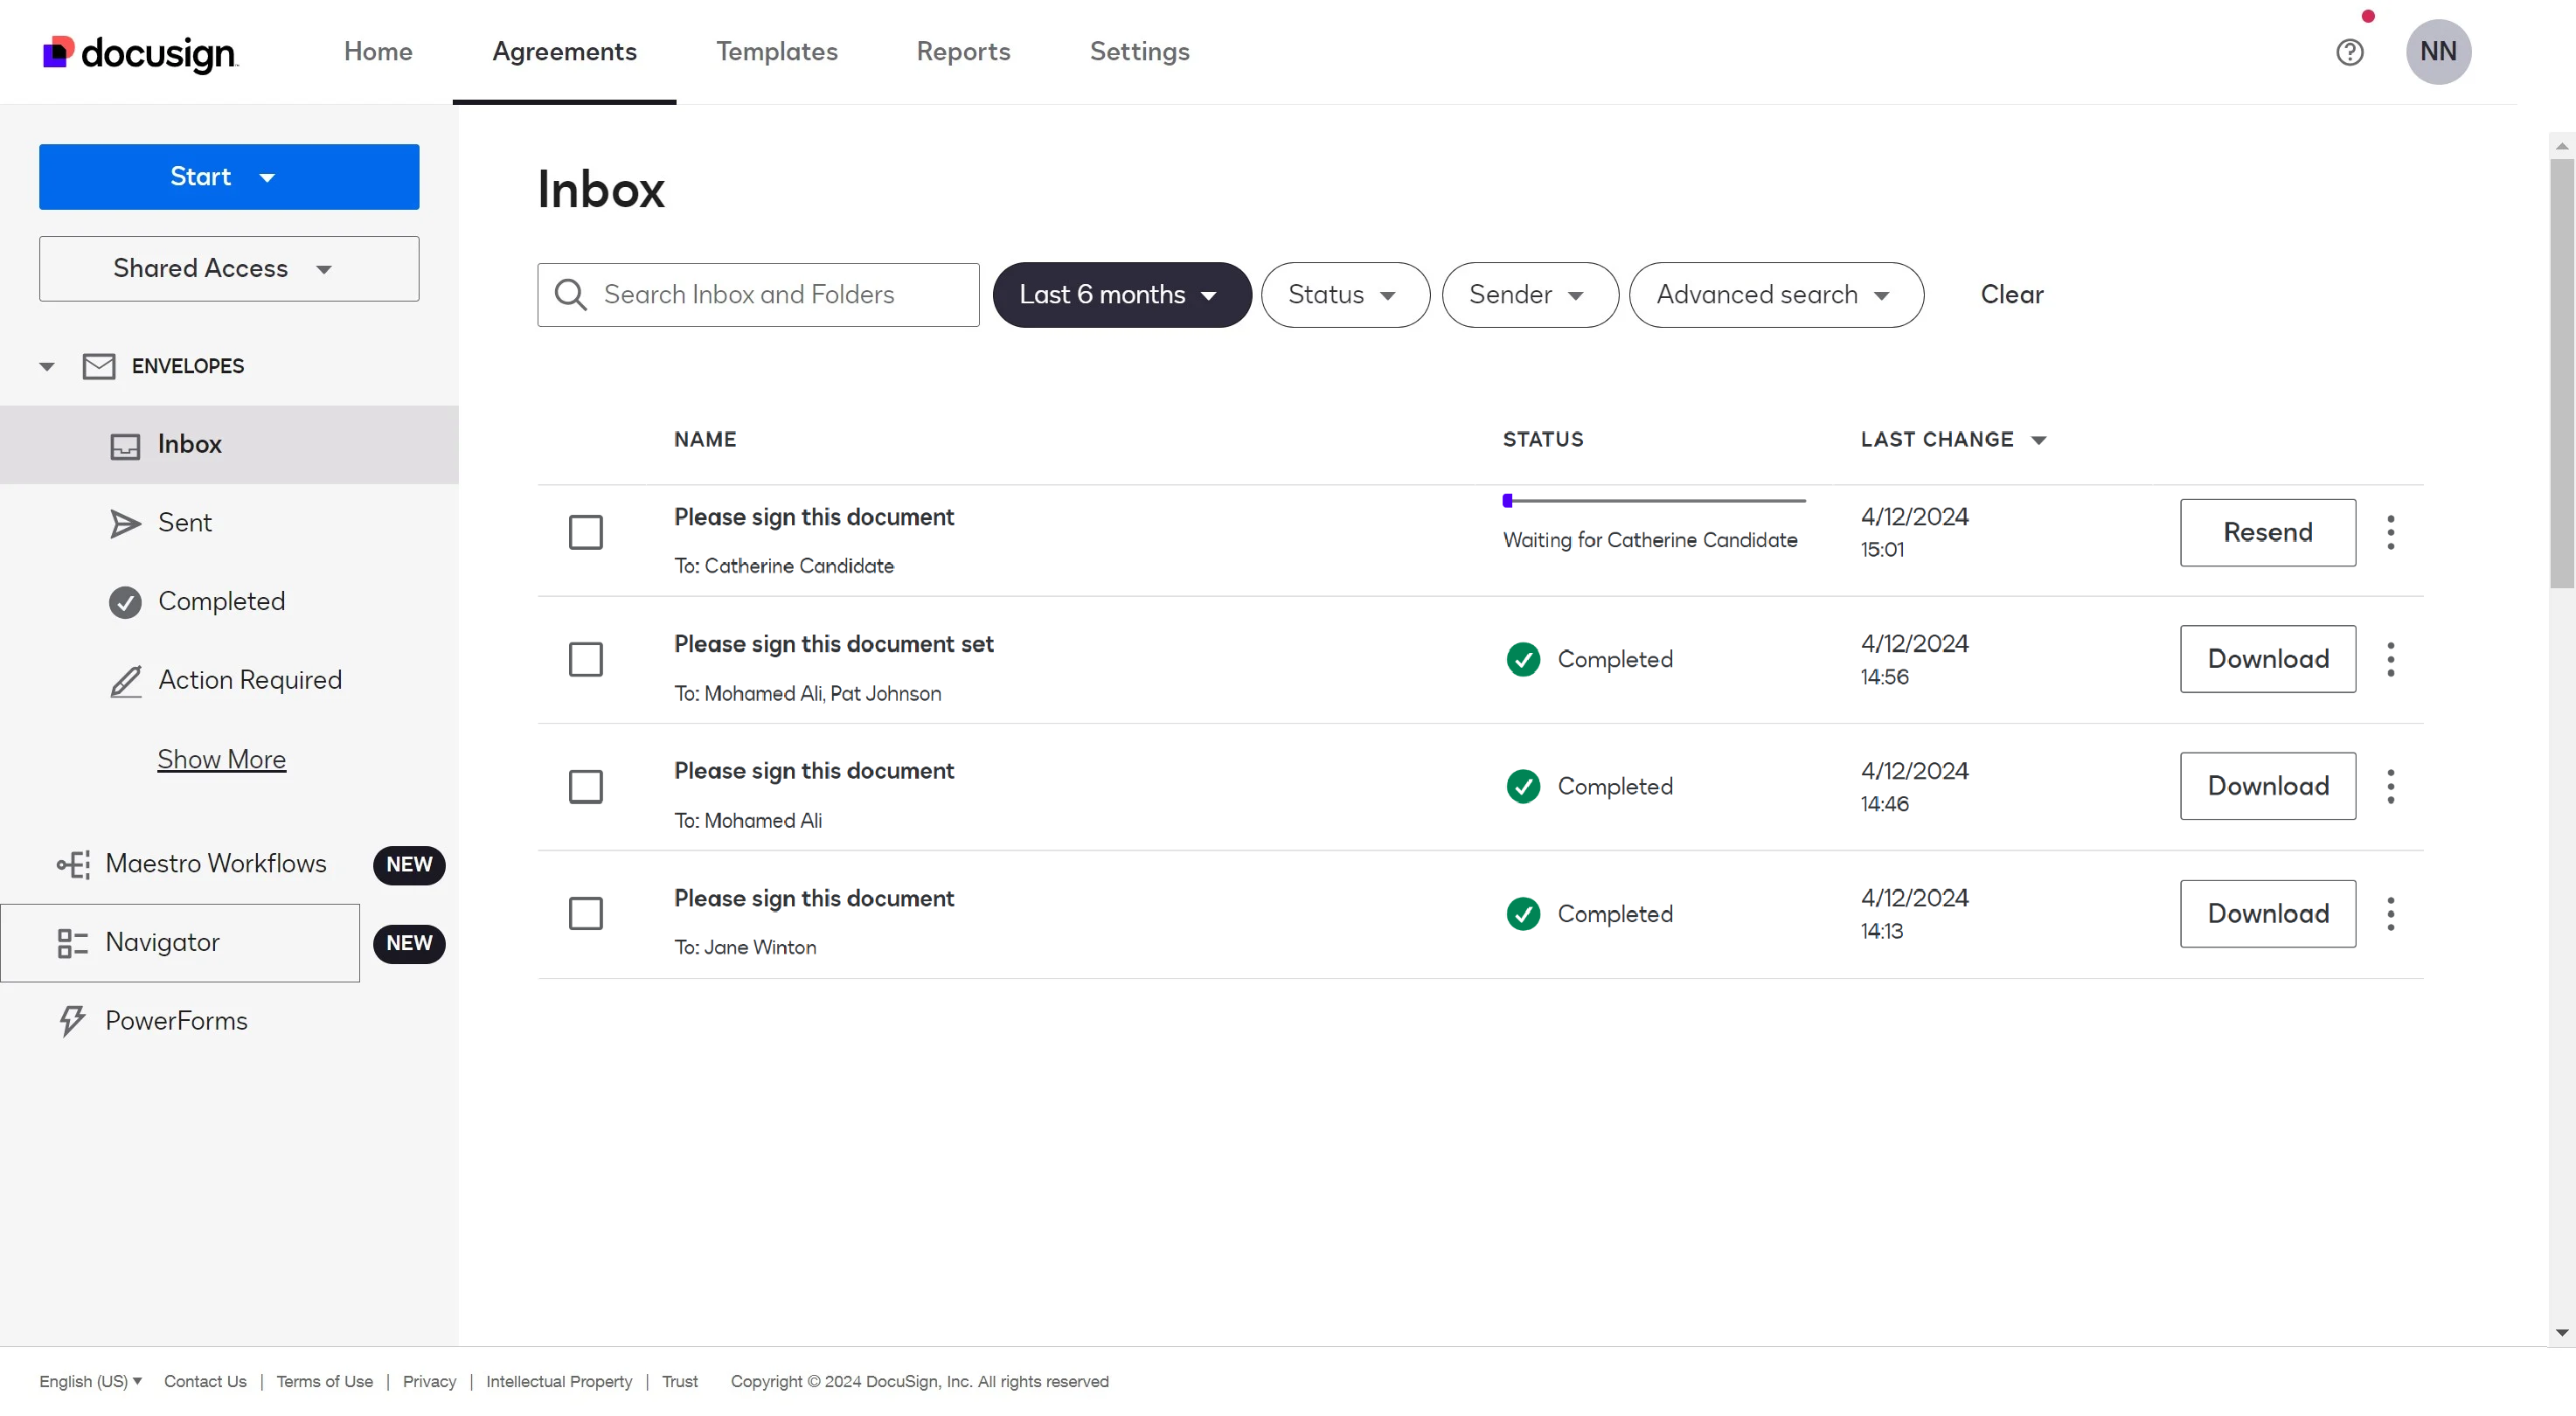Click the Show More link
The image size is (2576, 1416).
pyautogui.click(x=221, y=760)
